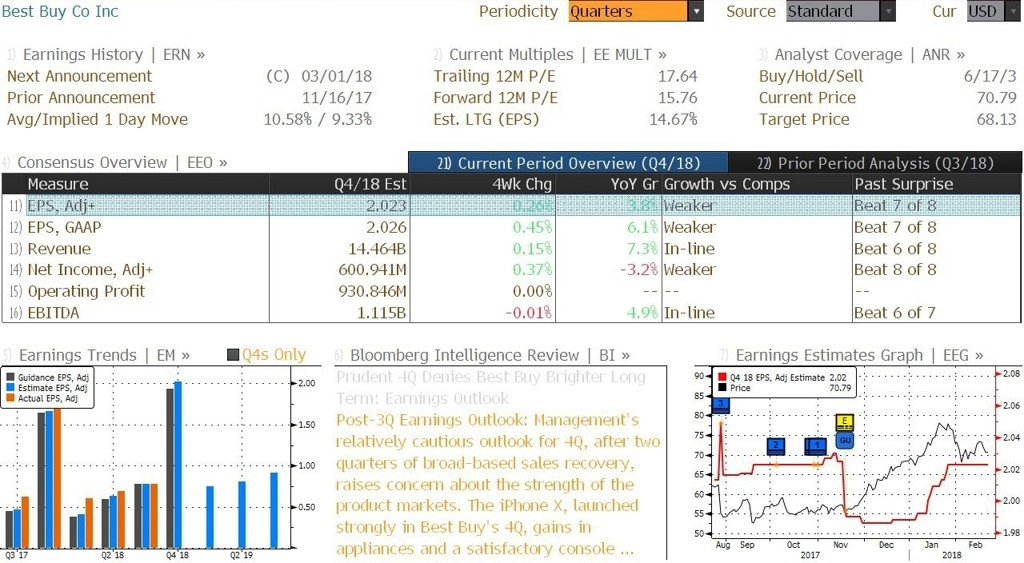Open the Post-3Q Earnings Outlook article text
Viewport: 1024px width, 563px height.
click(498, 485)
